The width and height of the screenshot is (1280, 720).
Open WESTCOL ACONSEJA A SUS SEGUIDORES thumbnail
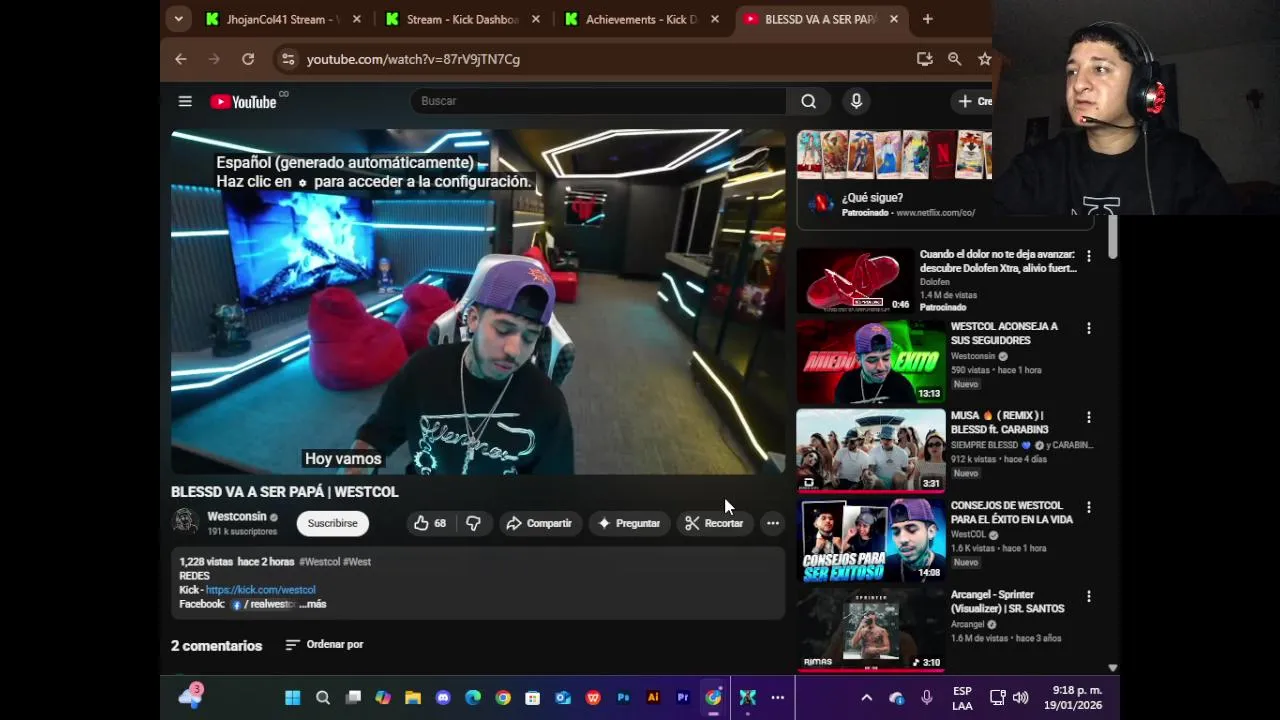click(x=870, y=361)
